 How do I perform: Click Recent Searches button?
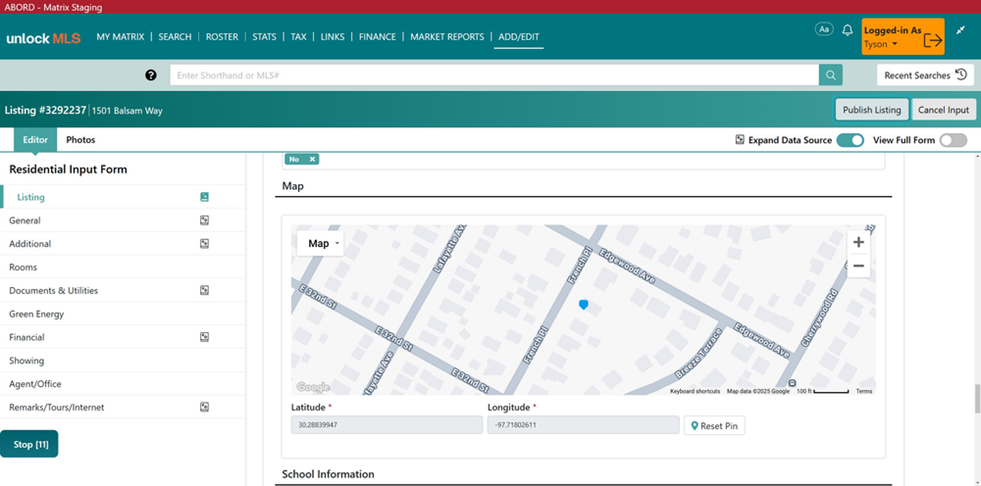pos(925,75)
